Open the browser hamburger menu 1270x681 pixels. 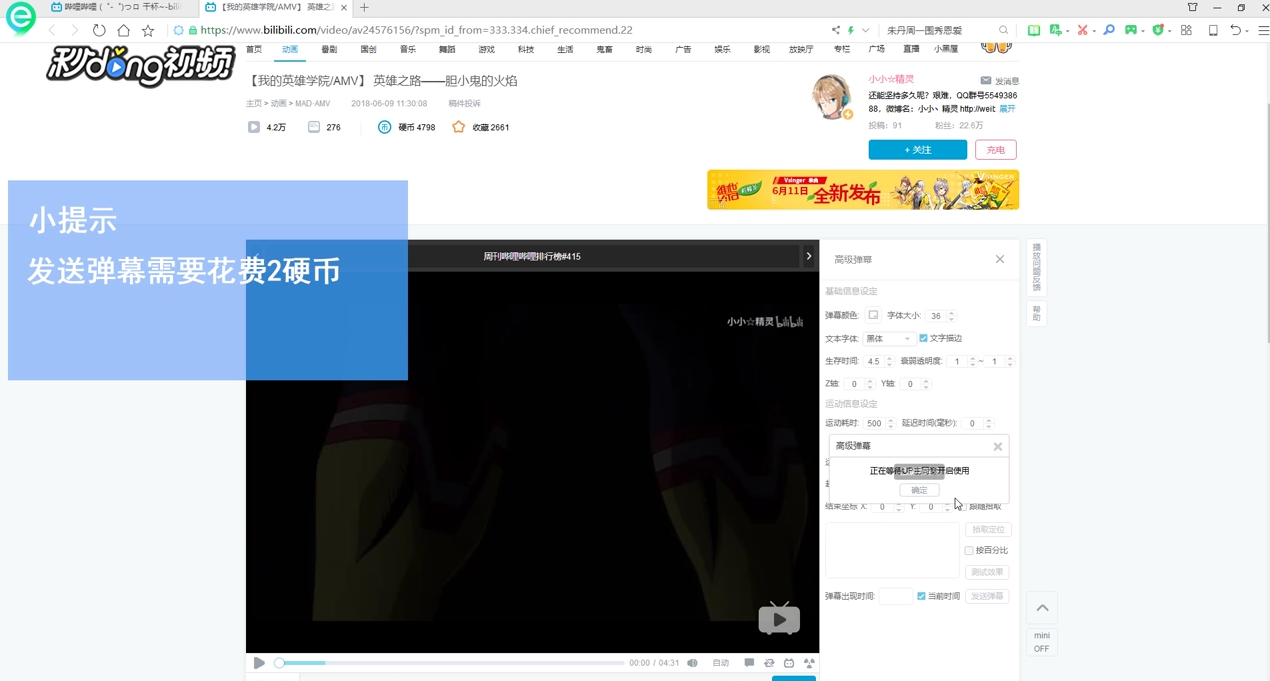[x=1263, y=31]
